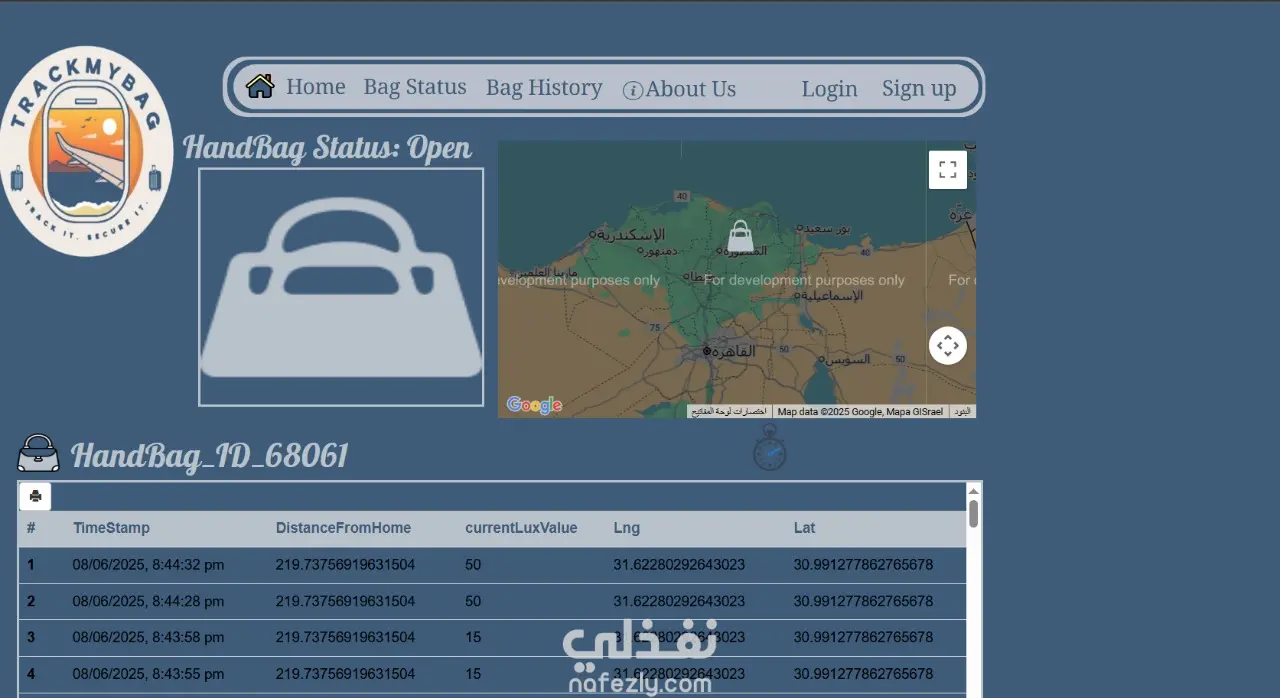1280x698 pixels.
Task: Open the About Us page
Action: tap(690, 89)
